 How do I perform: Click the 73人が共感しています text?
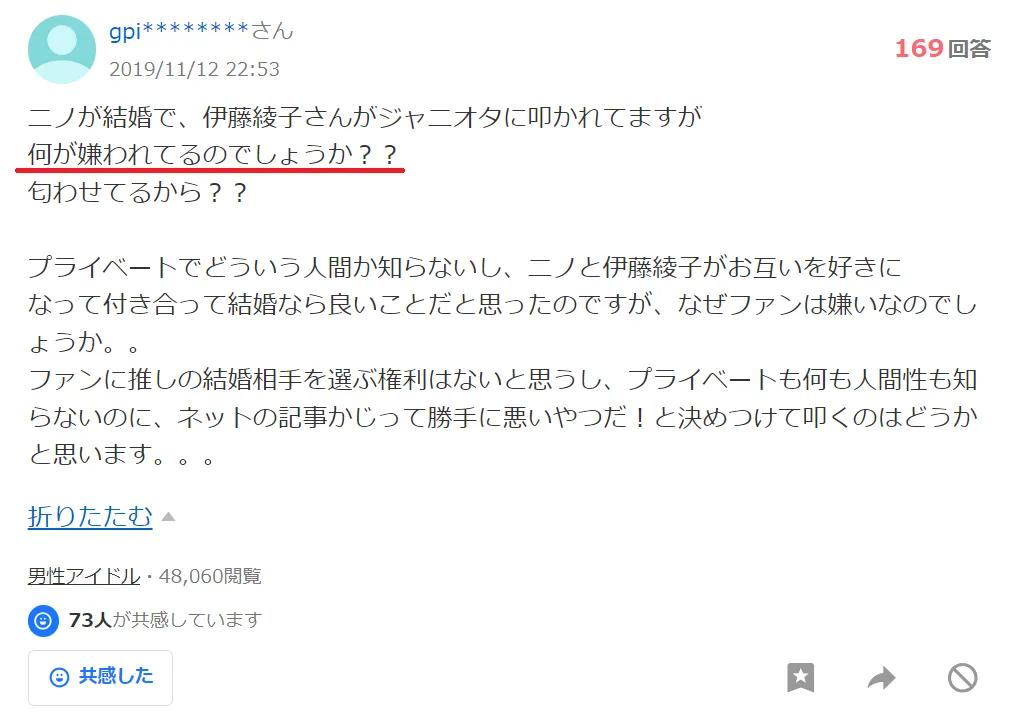click(x=165, y=620)
